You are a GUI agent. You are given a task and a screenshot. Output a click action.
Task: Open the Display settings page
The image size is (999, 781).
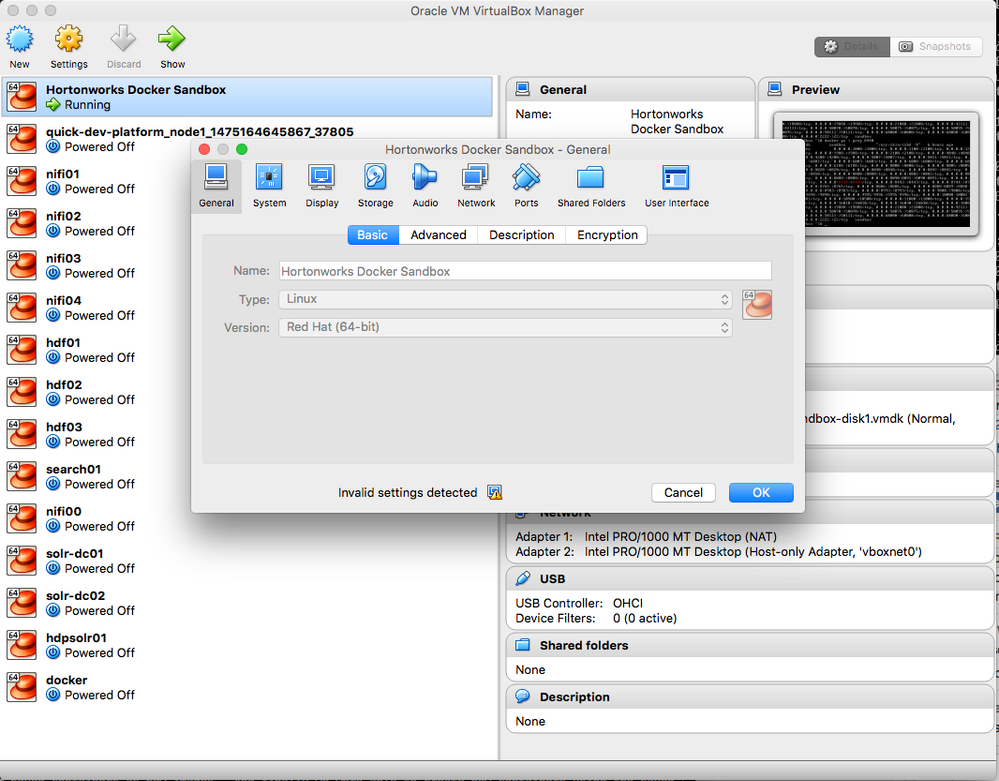point(321,185)
